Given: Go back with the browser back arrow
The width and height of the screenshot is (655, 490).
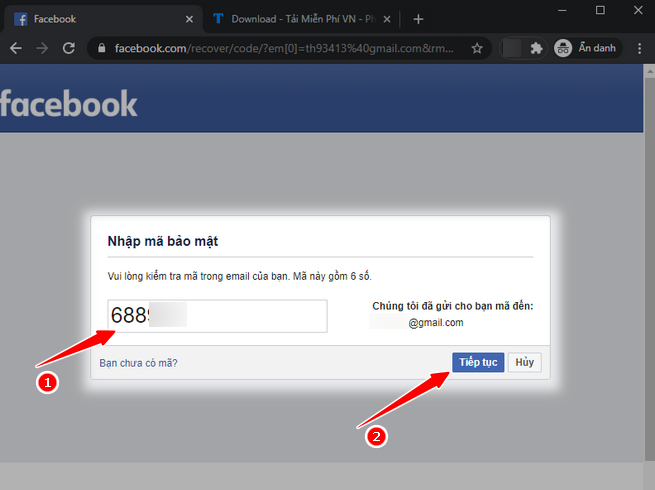Looking at the screenshot, I should tap(16, 48).
